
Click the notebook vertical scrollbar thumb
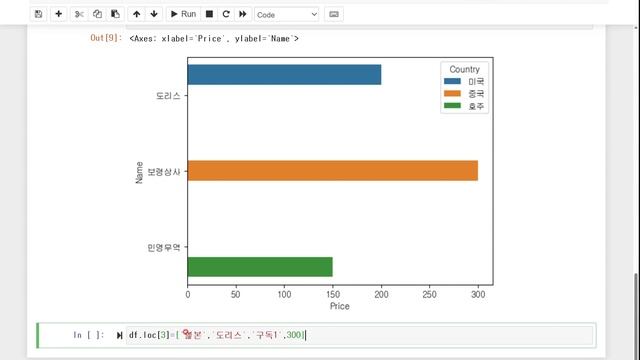(636, 316)
